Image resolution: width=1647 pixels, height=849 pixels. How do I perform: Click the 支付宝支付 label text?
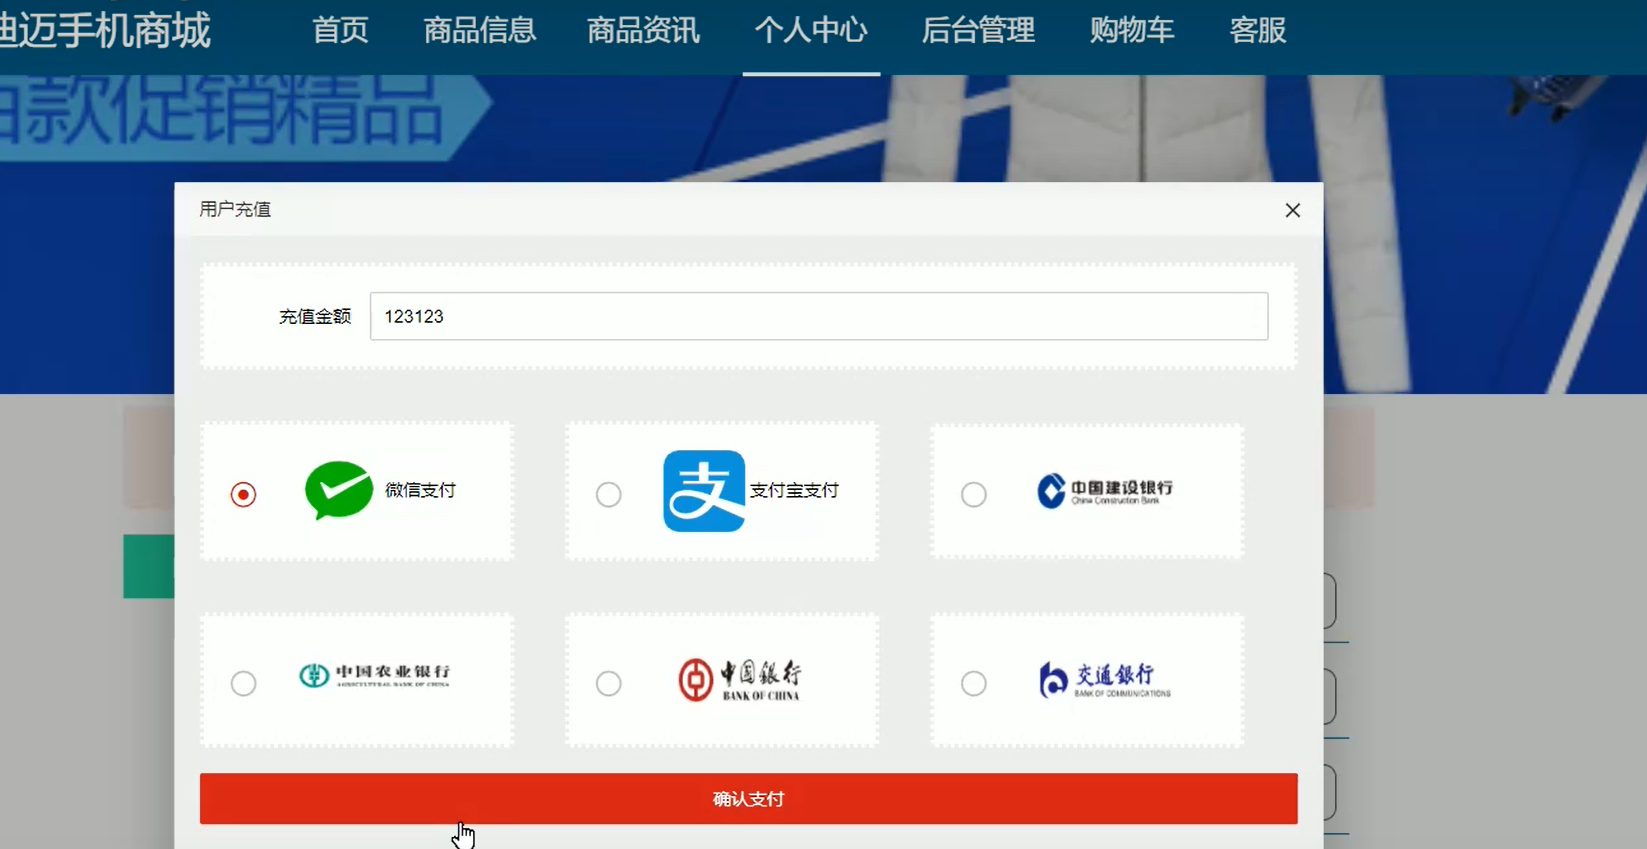pos(794,490)
